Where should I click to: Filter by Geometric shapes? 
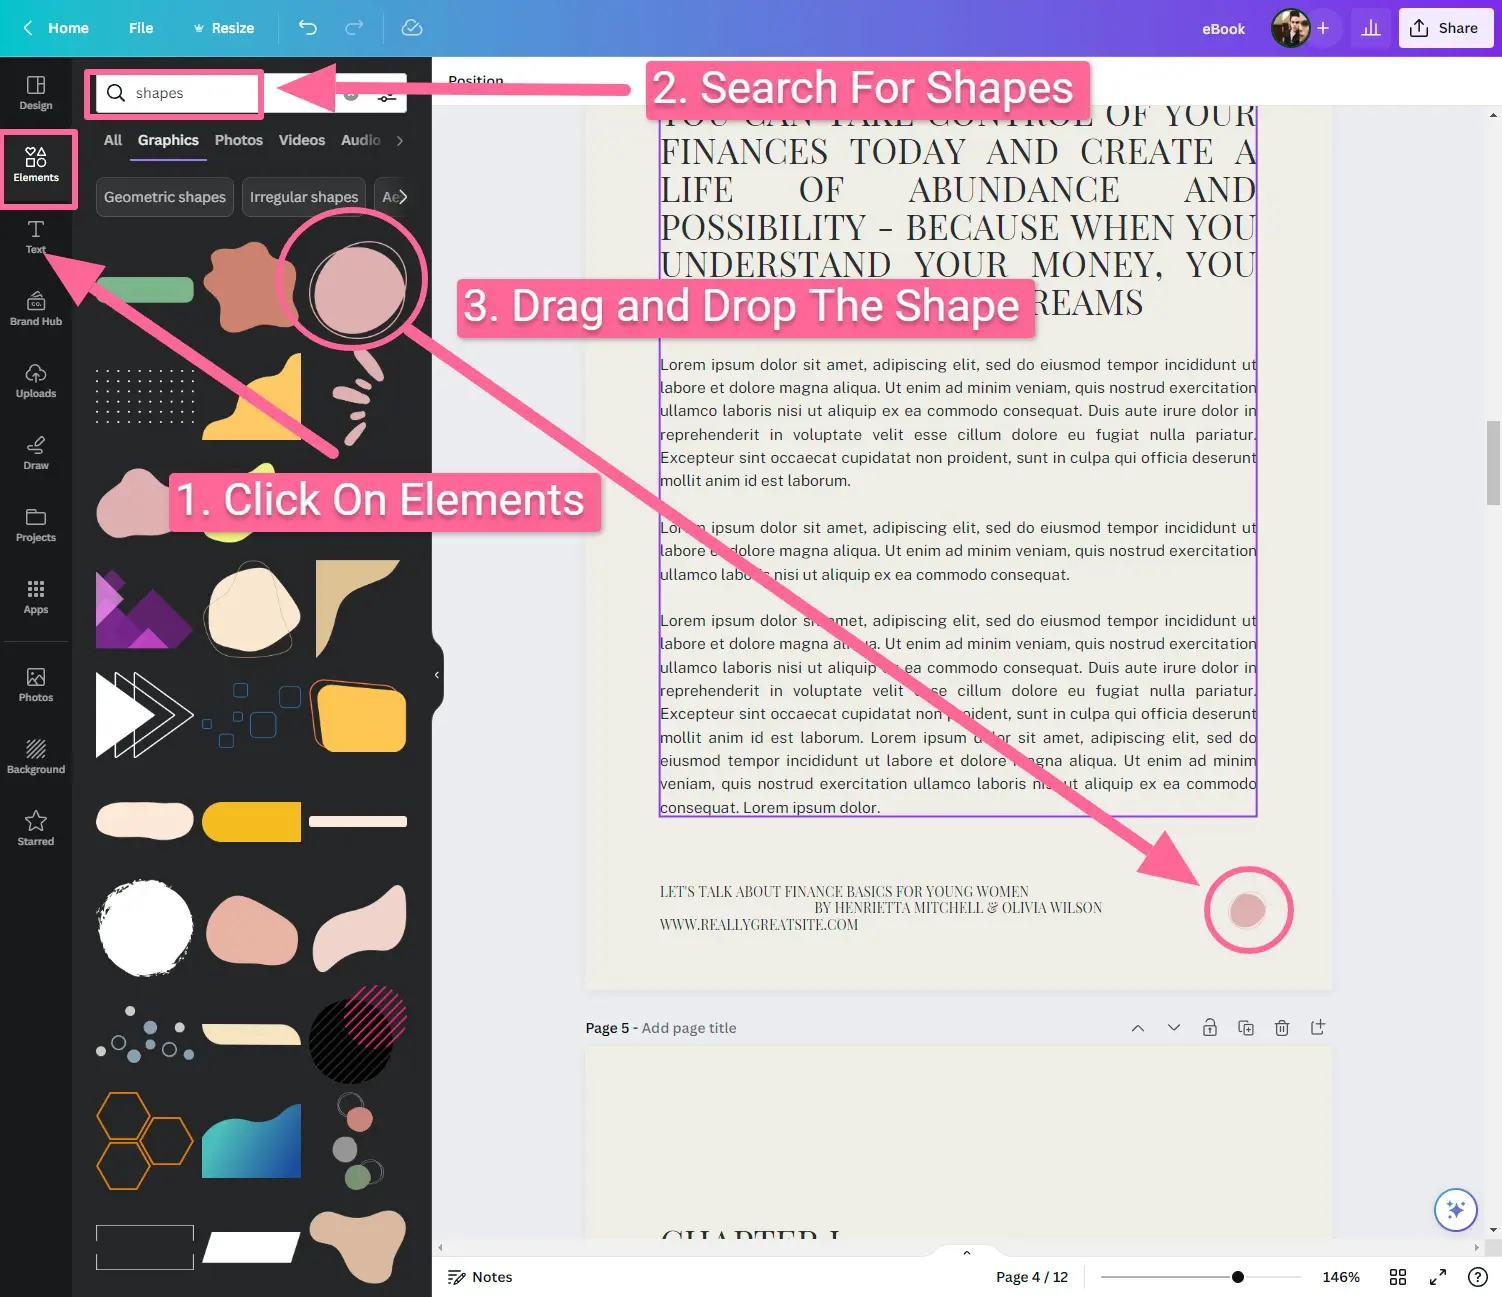[x=165, y=197]
